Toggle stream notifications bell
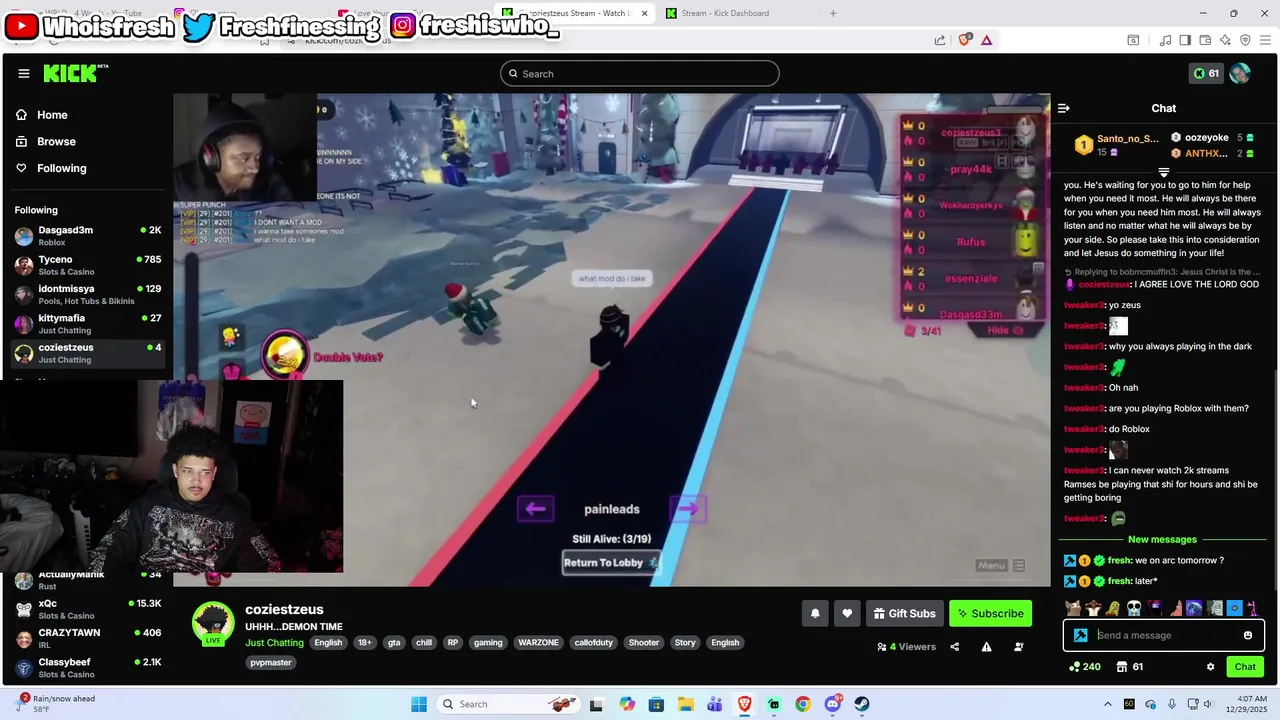1280x720 pixels. (815, 613)
